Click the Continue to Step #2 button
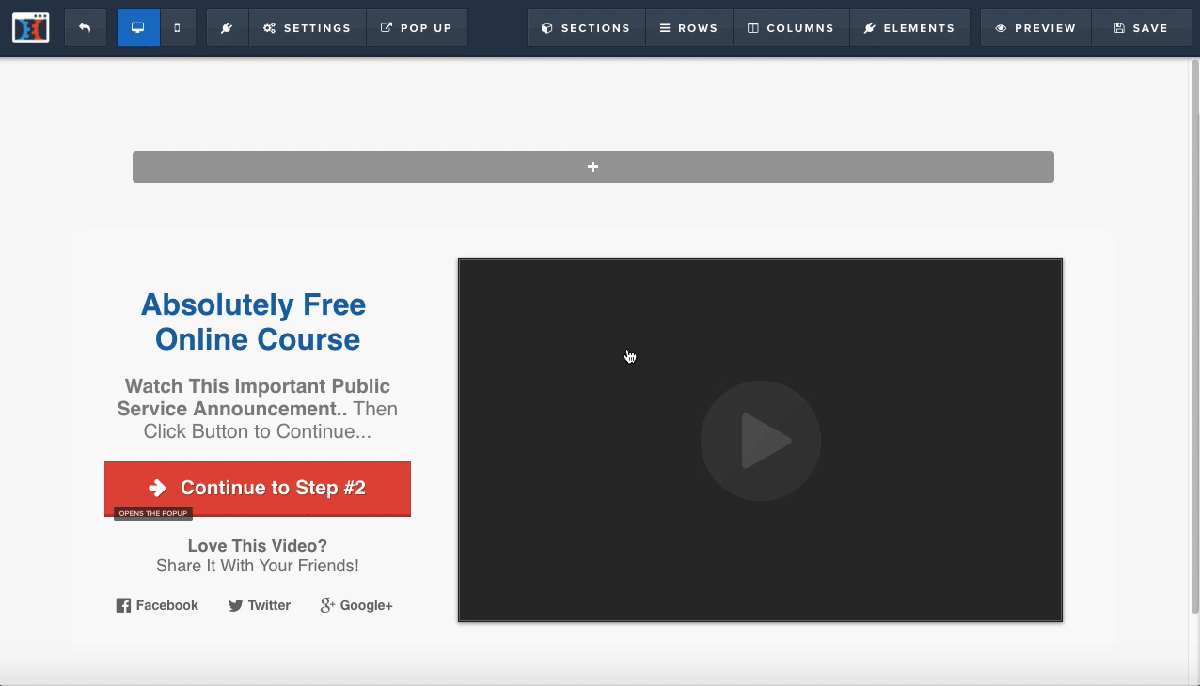Viewport: 1200px width, 686px height. [256, 488]
